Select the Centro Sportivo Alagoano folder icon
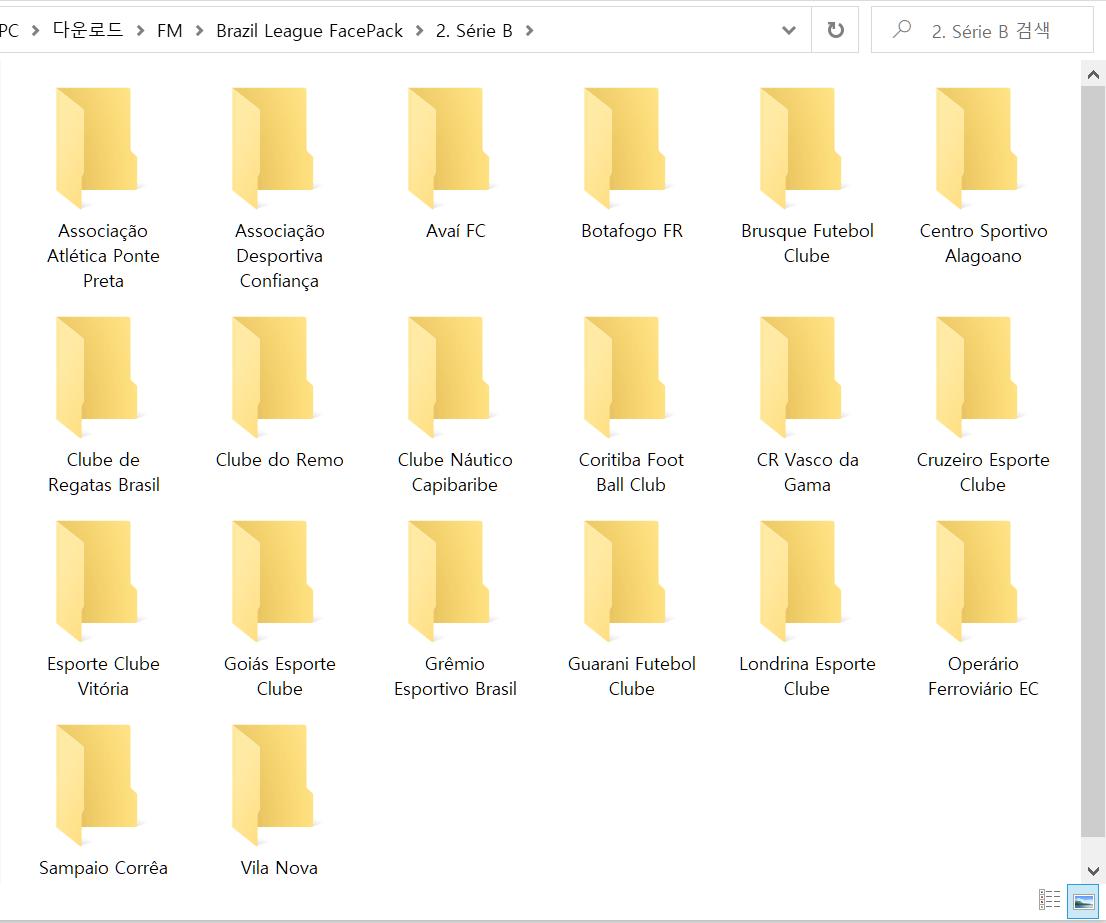Viewport: 1106px width, 923px height. pyautogui.click(x=978, y=147)
